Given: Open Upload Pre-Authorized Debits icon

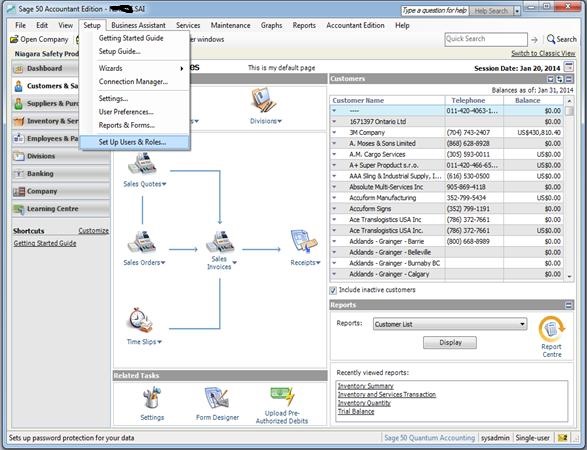Looking at the screenshot, I should (282, 396).
